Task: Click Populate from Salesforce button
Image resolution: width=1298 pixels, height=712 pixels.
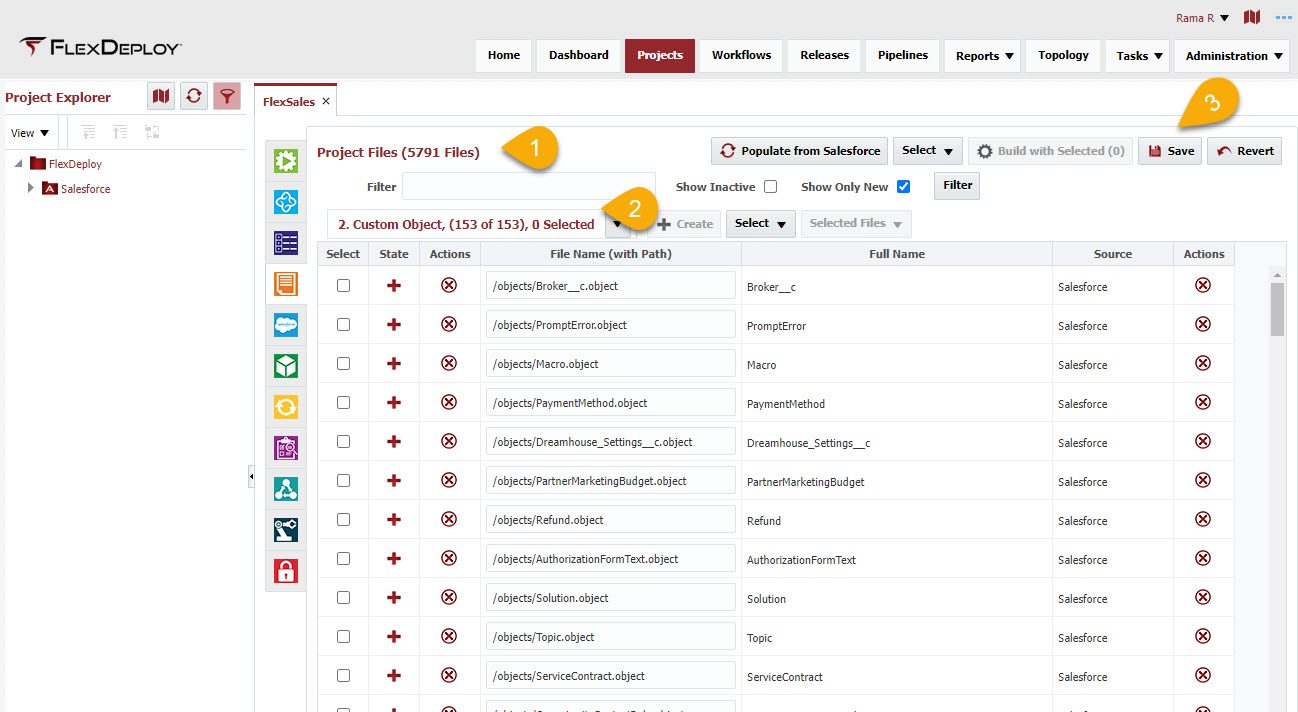Action: [799, 151]
